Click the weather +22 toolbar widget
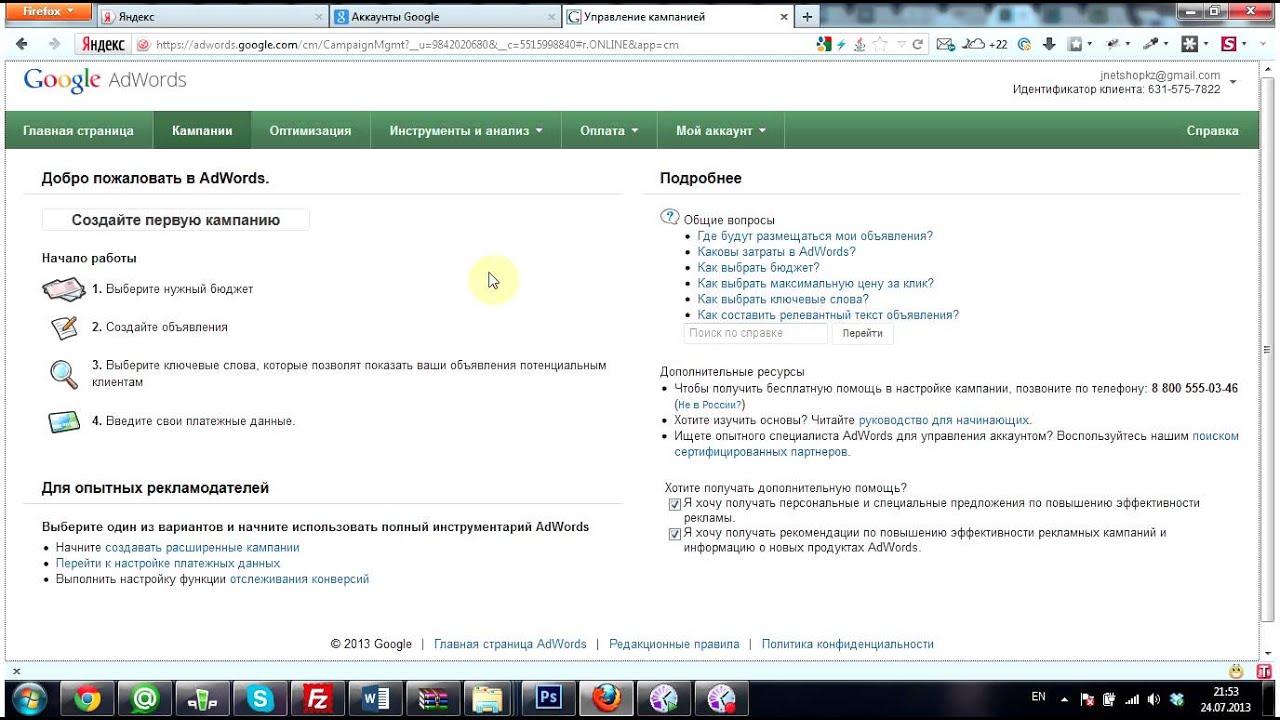The height and width of the screenshot is (720, 1280). click(x=985, y=44)
